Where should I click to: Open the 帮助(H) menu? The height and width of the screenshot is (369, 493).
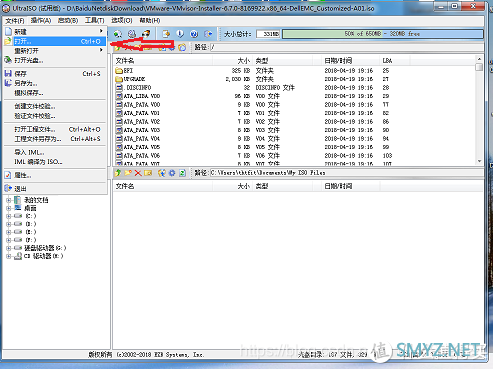(150, 21)
